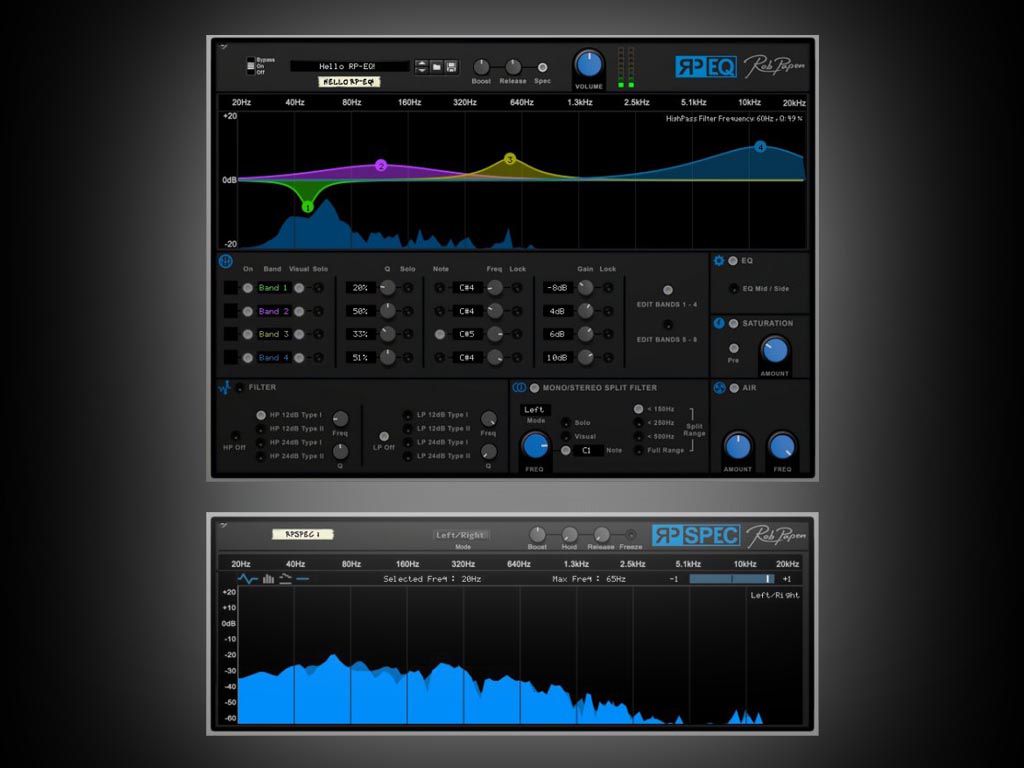This screenshot has width=1024, height=768.
Task: Click the split filter blue FREQ knob
Action: coord(536,447)
